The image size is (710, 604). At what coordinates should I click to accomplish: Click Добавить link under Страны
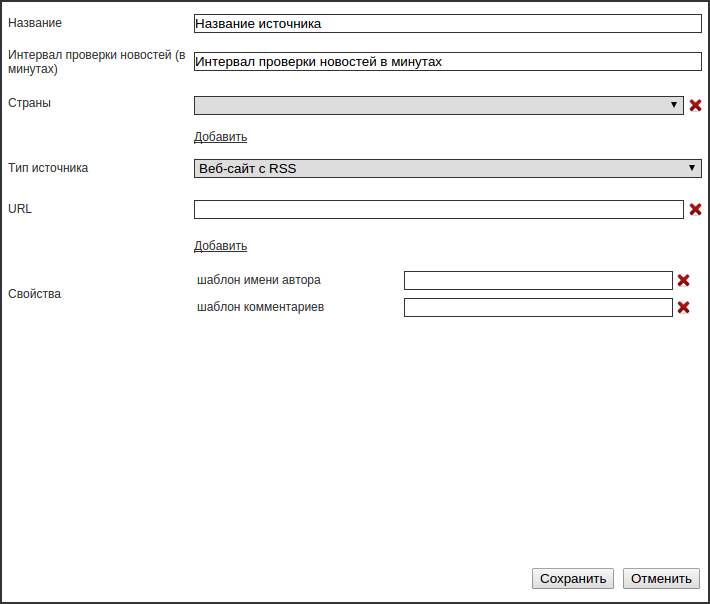[220, 137]
